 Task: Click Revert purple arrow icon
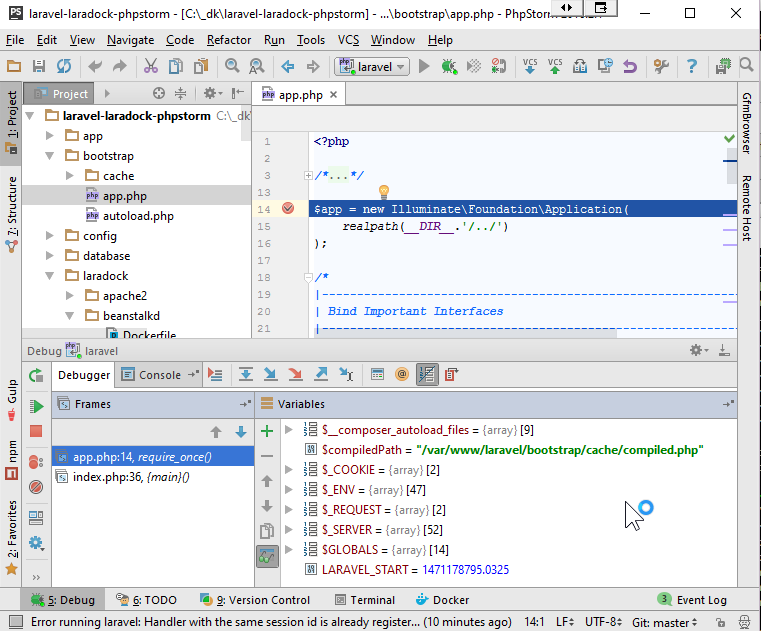point(630,66)
